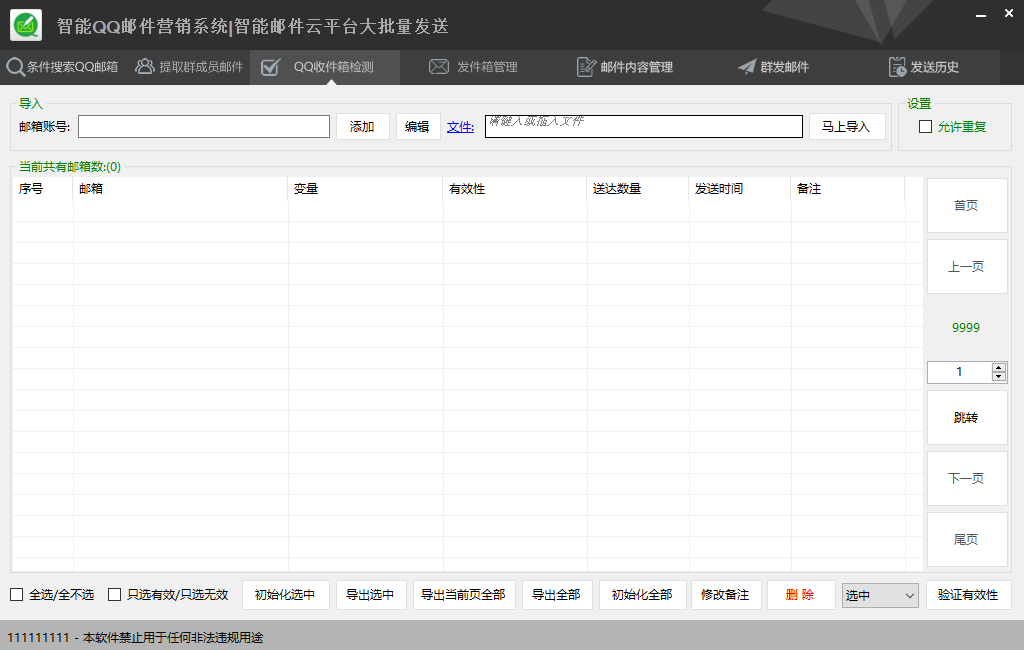Screen dimensions: 1024x650
Task: Click the 邮箱 column header
Action: (180, 189)
